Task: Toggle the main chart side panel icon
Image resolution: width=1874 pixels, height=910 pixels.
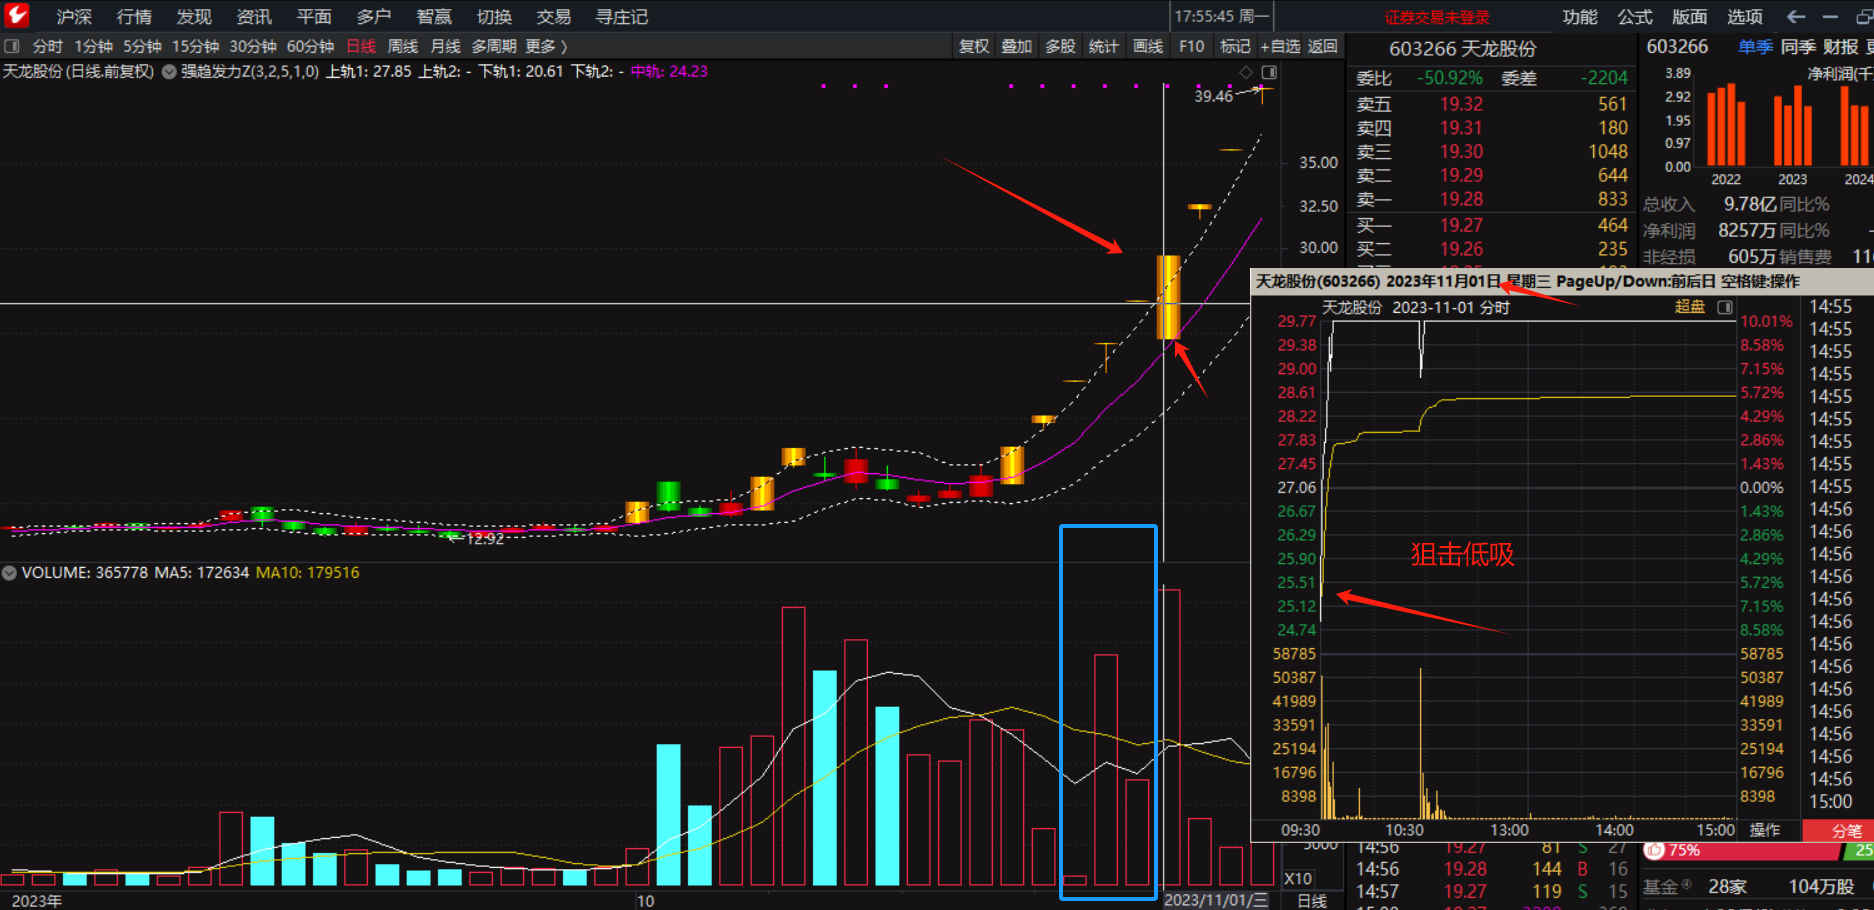Action: point(1269,72)
